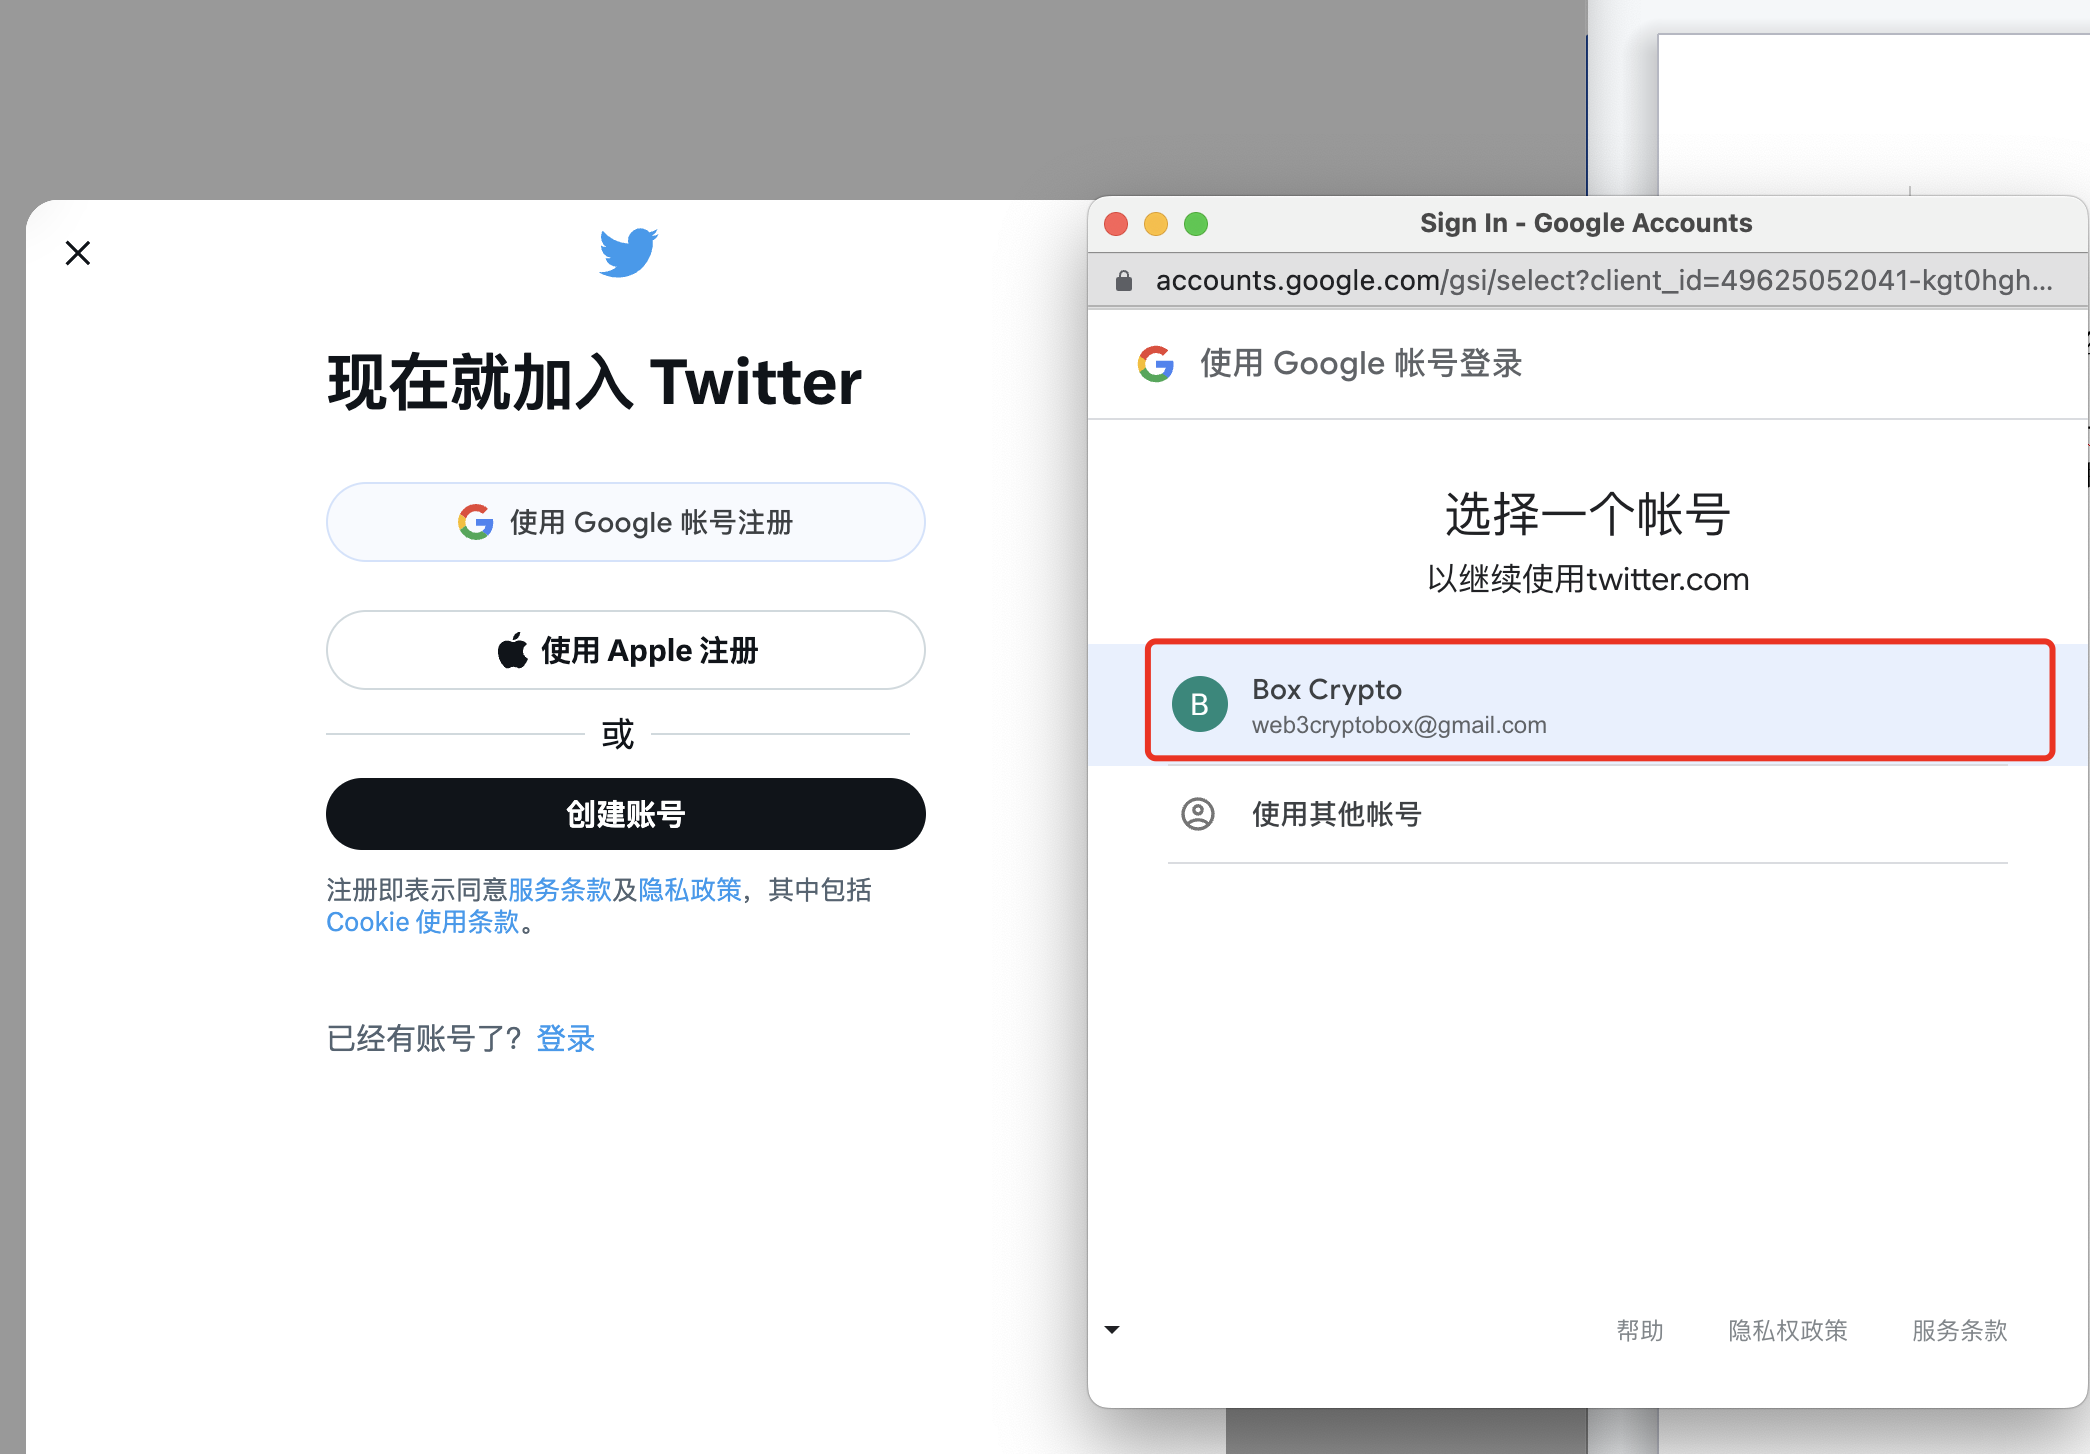
Task: Open the 隐私权政策 link in Google footer
Action: (1788, 1331)
